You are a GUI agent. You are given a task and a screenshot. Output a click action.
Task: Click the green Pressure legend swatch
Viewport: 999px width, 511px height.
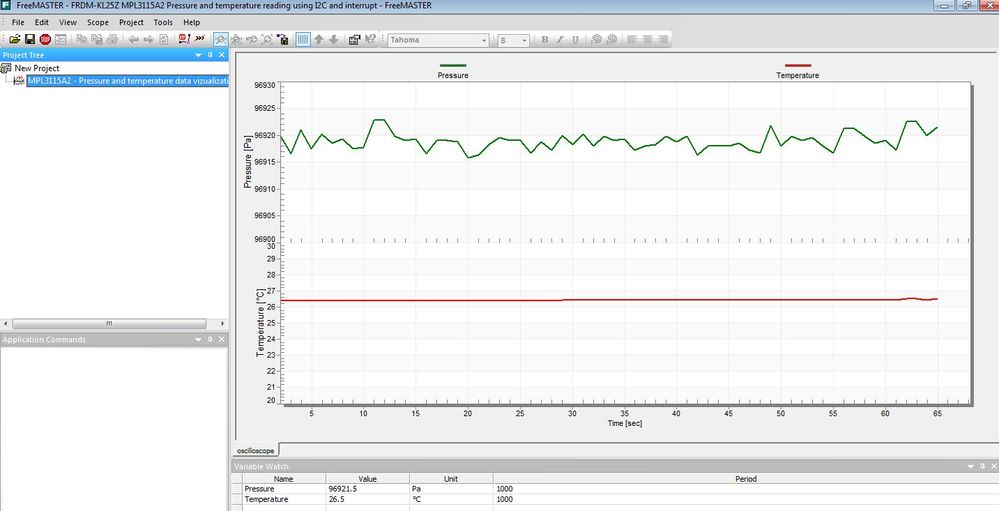tap(452, 65)
